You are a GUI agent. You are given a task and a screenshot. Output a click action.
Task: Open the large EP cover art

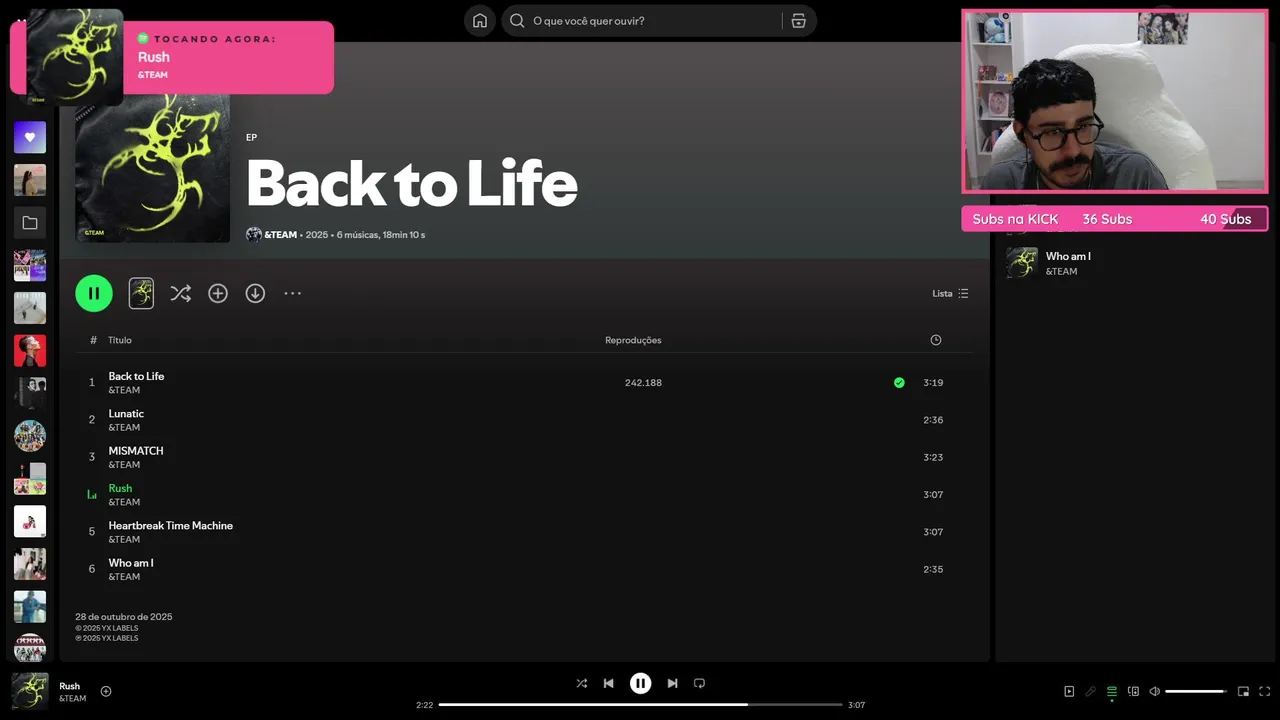pyautogui.click(x=152, y=170)
